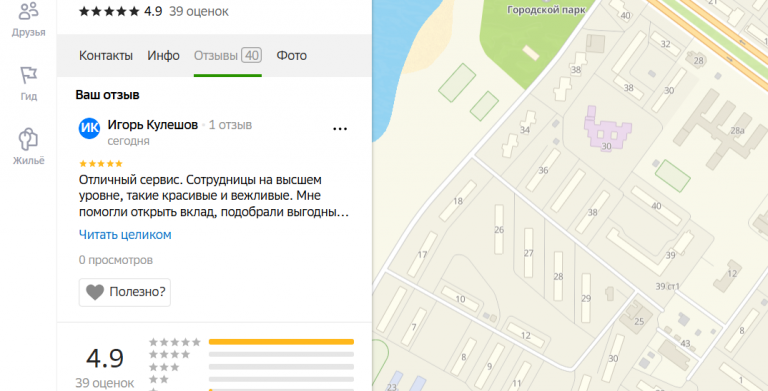
Task: Click building 29 on the map
Action: point(586,298)
